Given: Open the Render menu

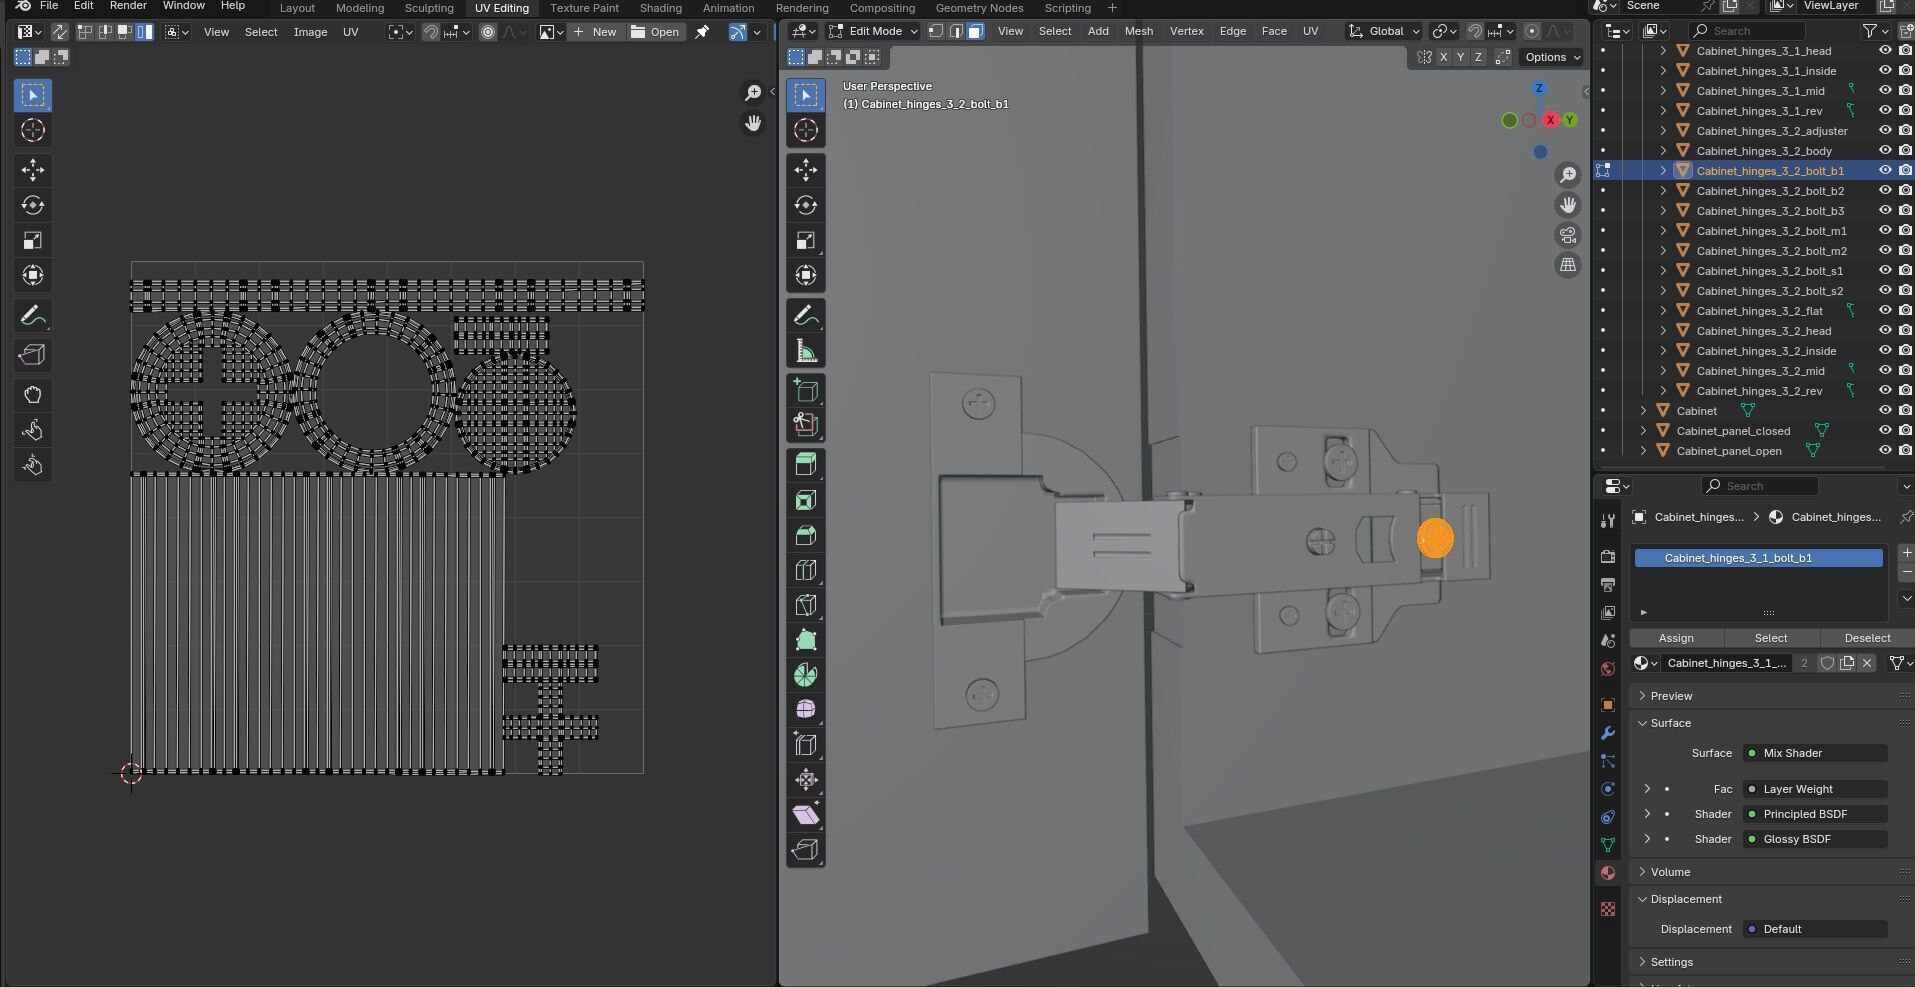Looking at the screenshot, I should [128, 6].
